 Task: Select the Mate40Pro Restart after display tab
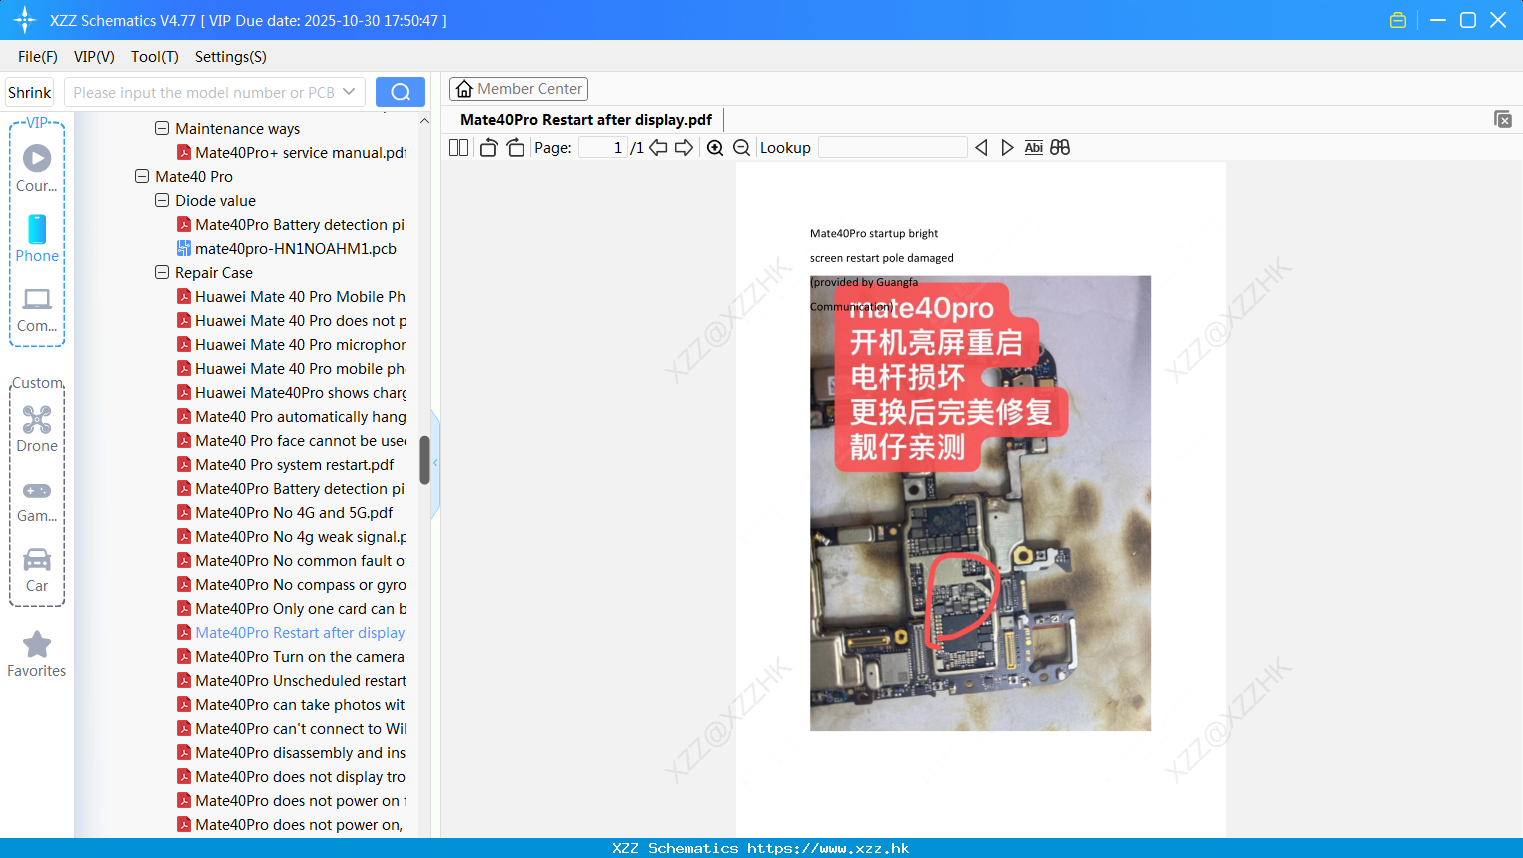point(586,120)
